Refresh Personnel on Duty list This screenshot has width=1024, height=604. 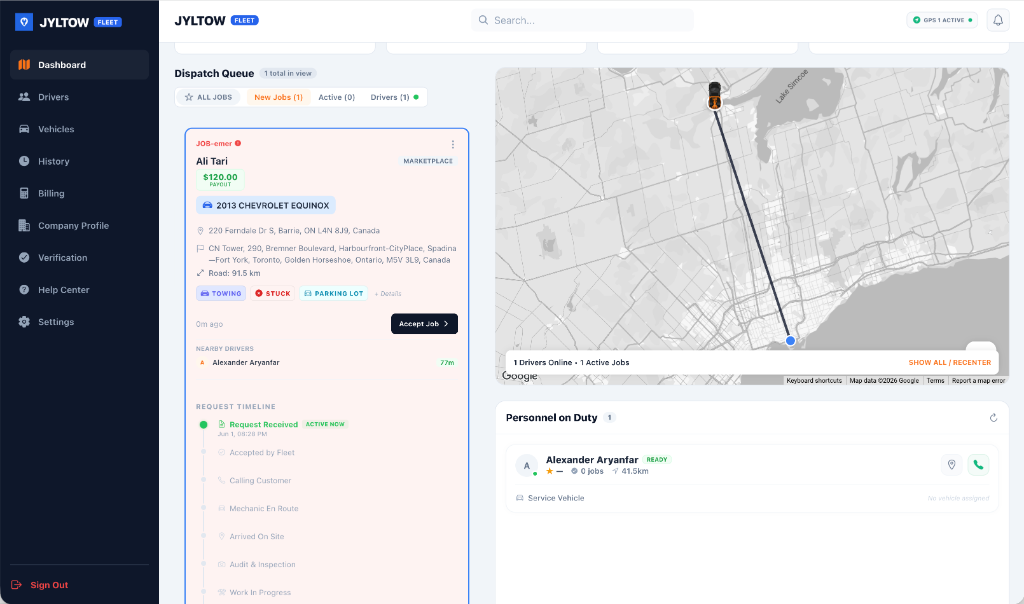[x=993, y=418]
